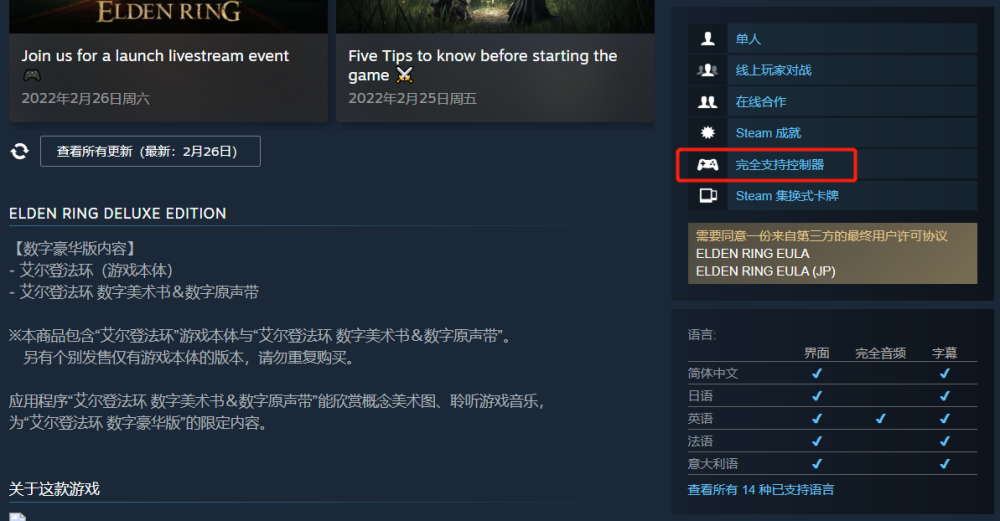Click the crossed swords emoji in news title
The width and height of the screenshot is (1000, 521).
click(x=404, y=75)
